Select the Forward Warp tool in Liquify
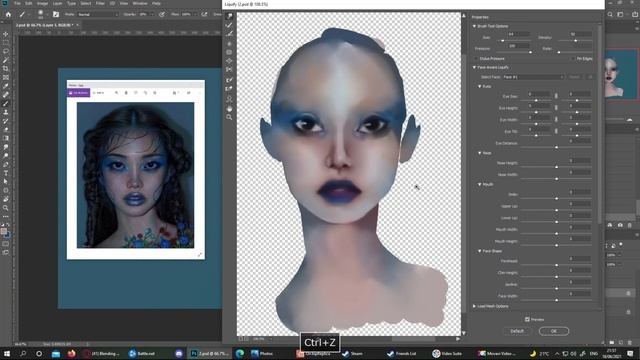The height and width of the screenshot is (360, 640). pos(229,16)
